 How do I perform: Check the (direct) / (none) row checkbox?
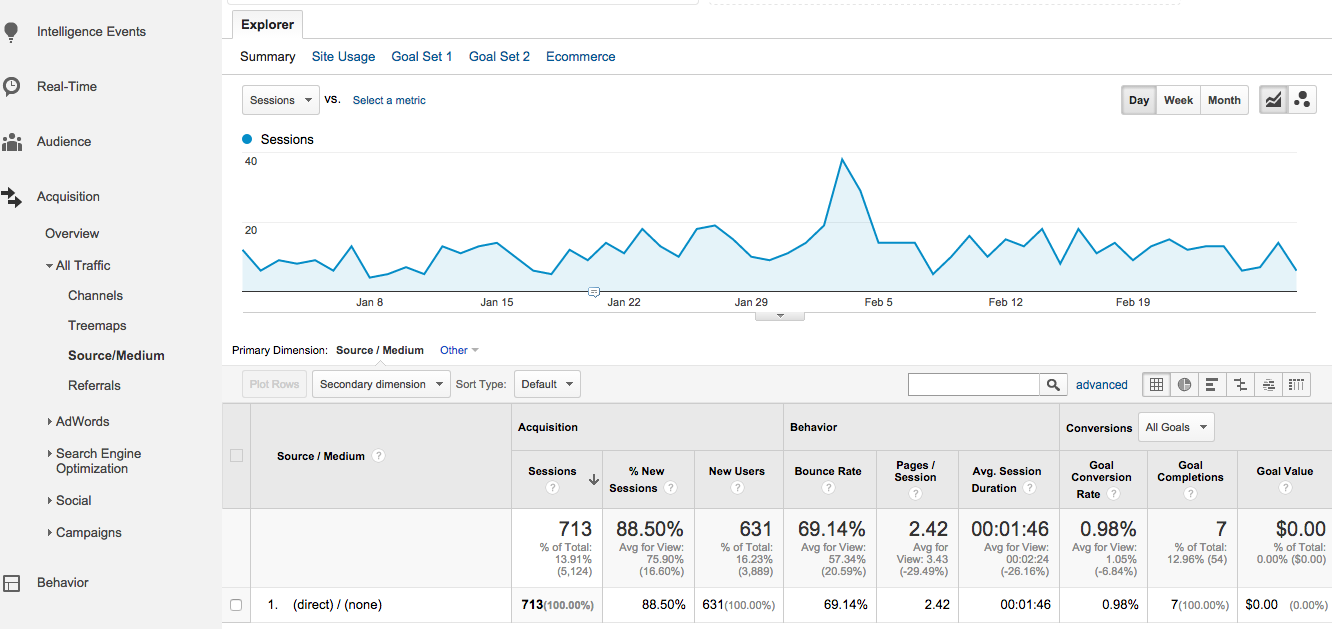(236, 605)
